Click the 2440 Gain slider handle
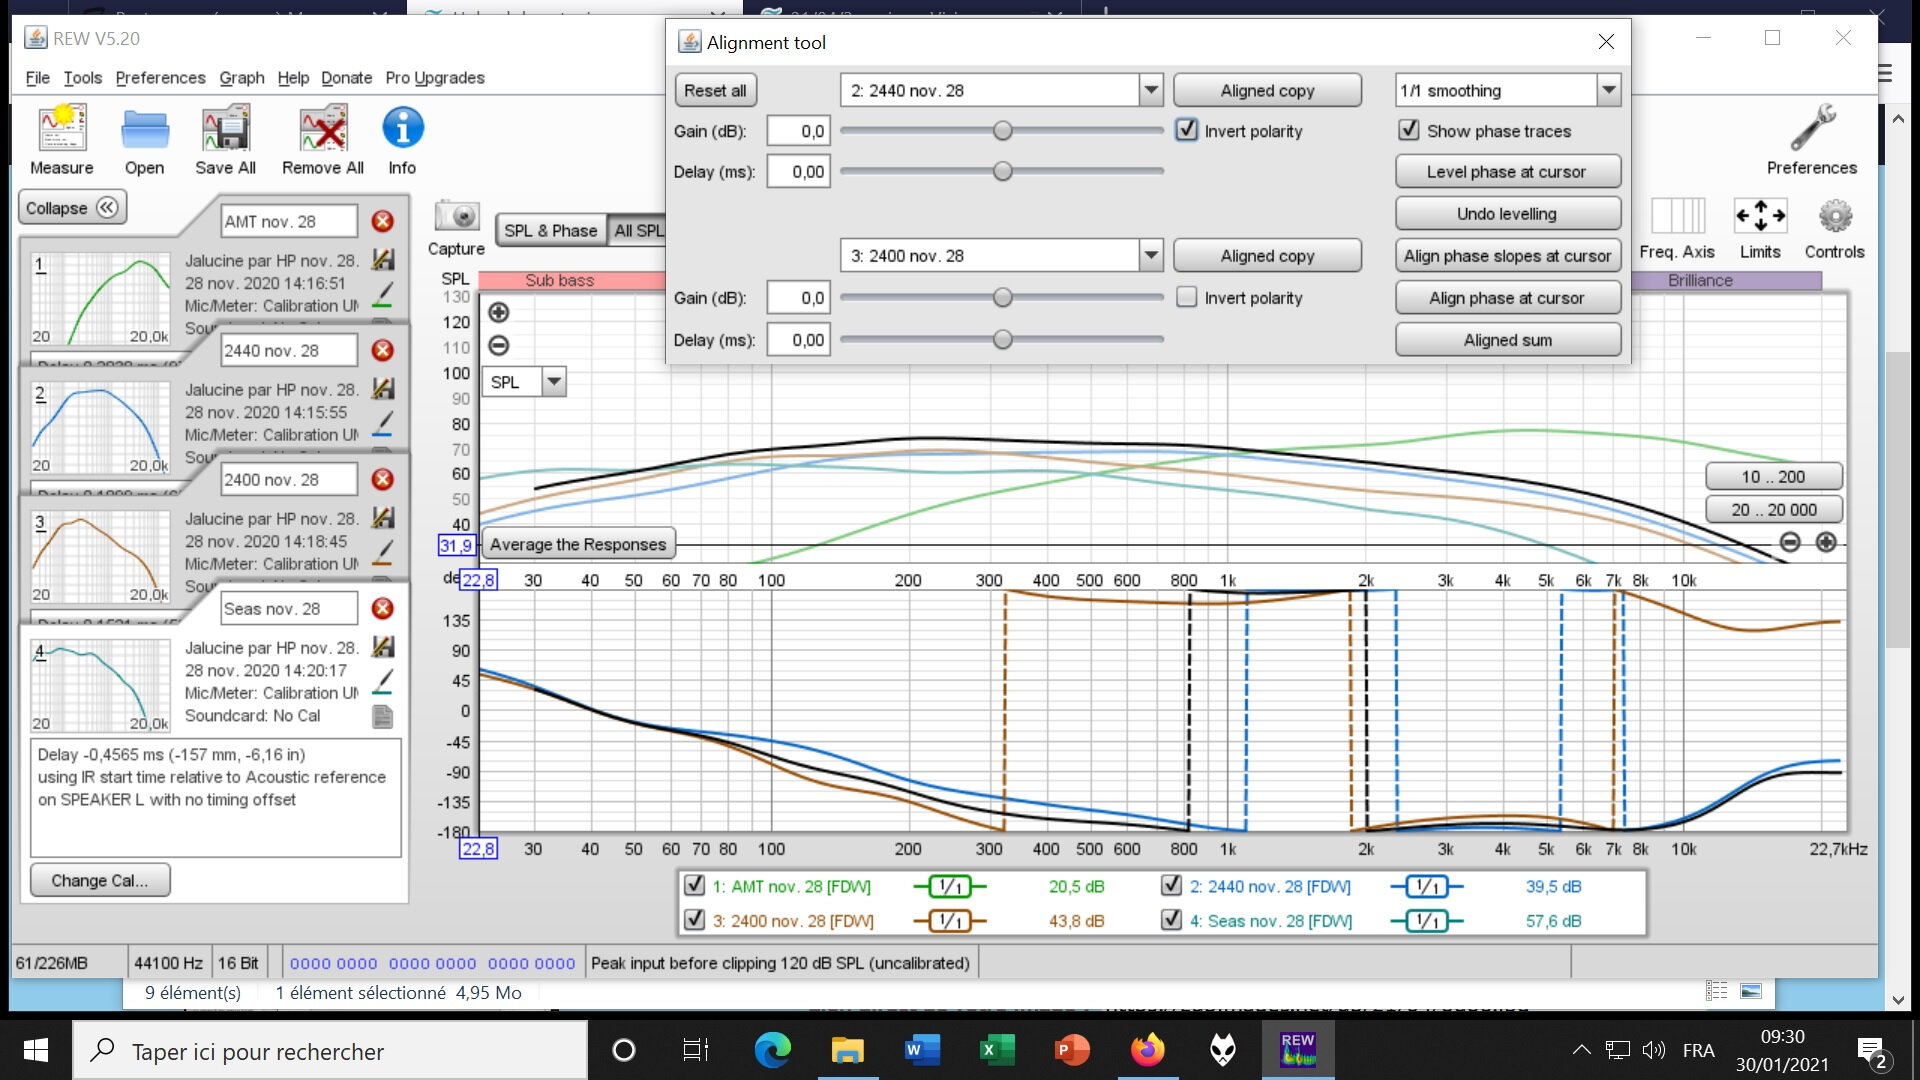 (x=1002, y=131)
